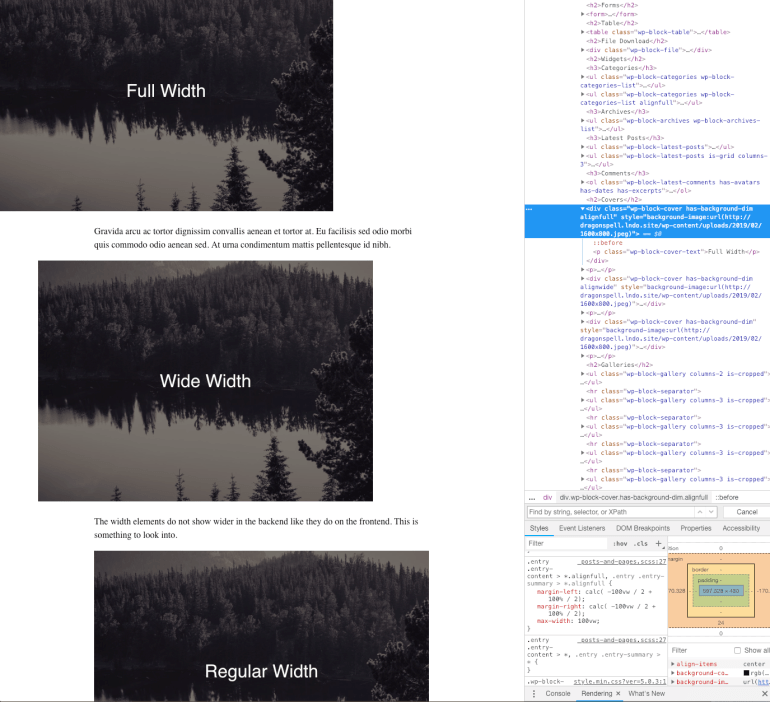Enable the Show all checkbox

click(x=737, y=650)
